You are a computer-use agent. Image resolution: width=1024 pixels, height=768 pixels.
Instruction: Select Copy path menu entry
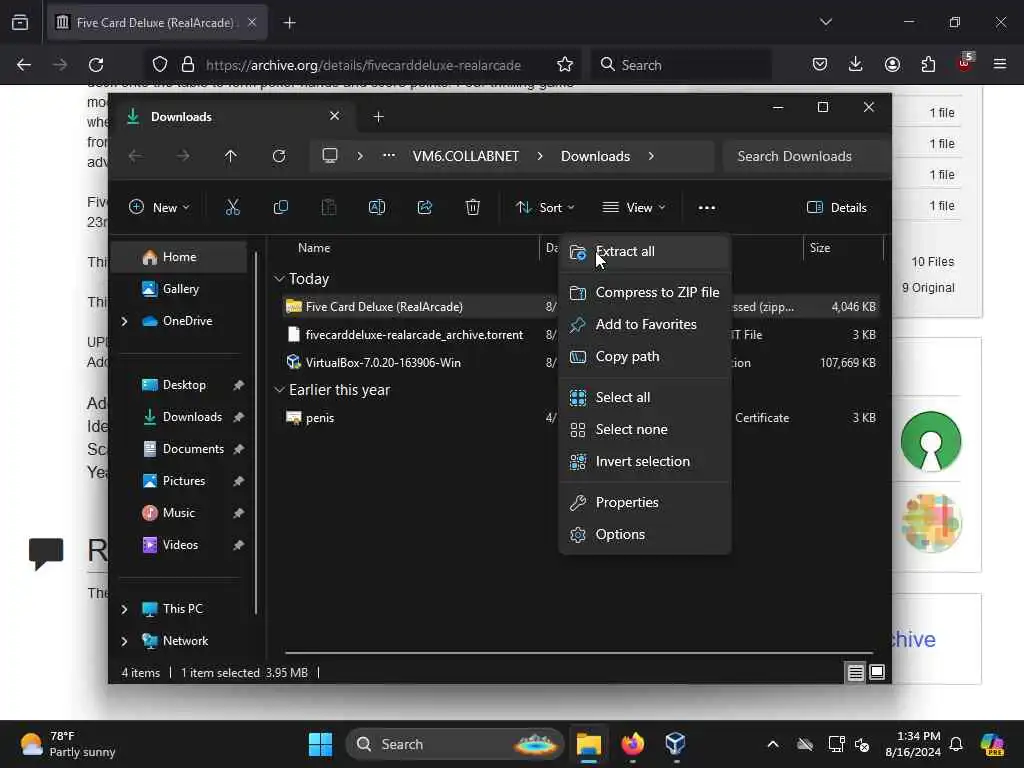tap(645, 357)
